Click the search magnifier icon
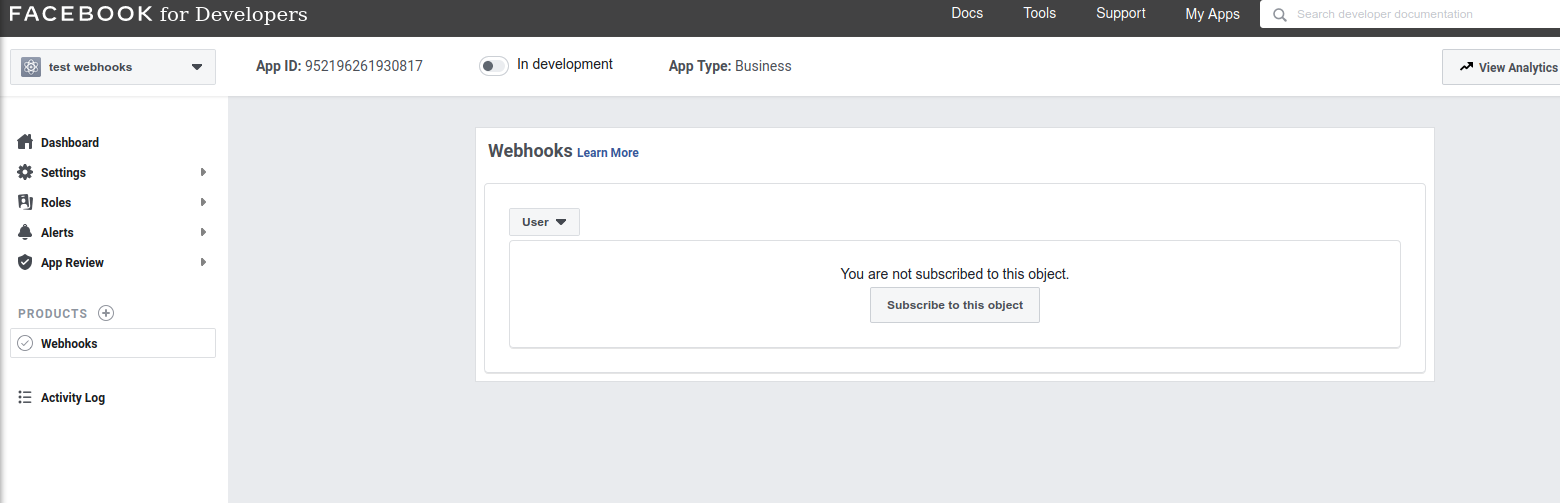1560x503 pixels. [1279, 15]
